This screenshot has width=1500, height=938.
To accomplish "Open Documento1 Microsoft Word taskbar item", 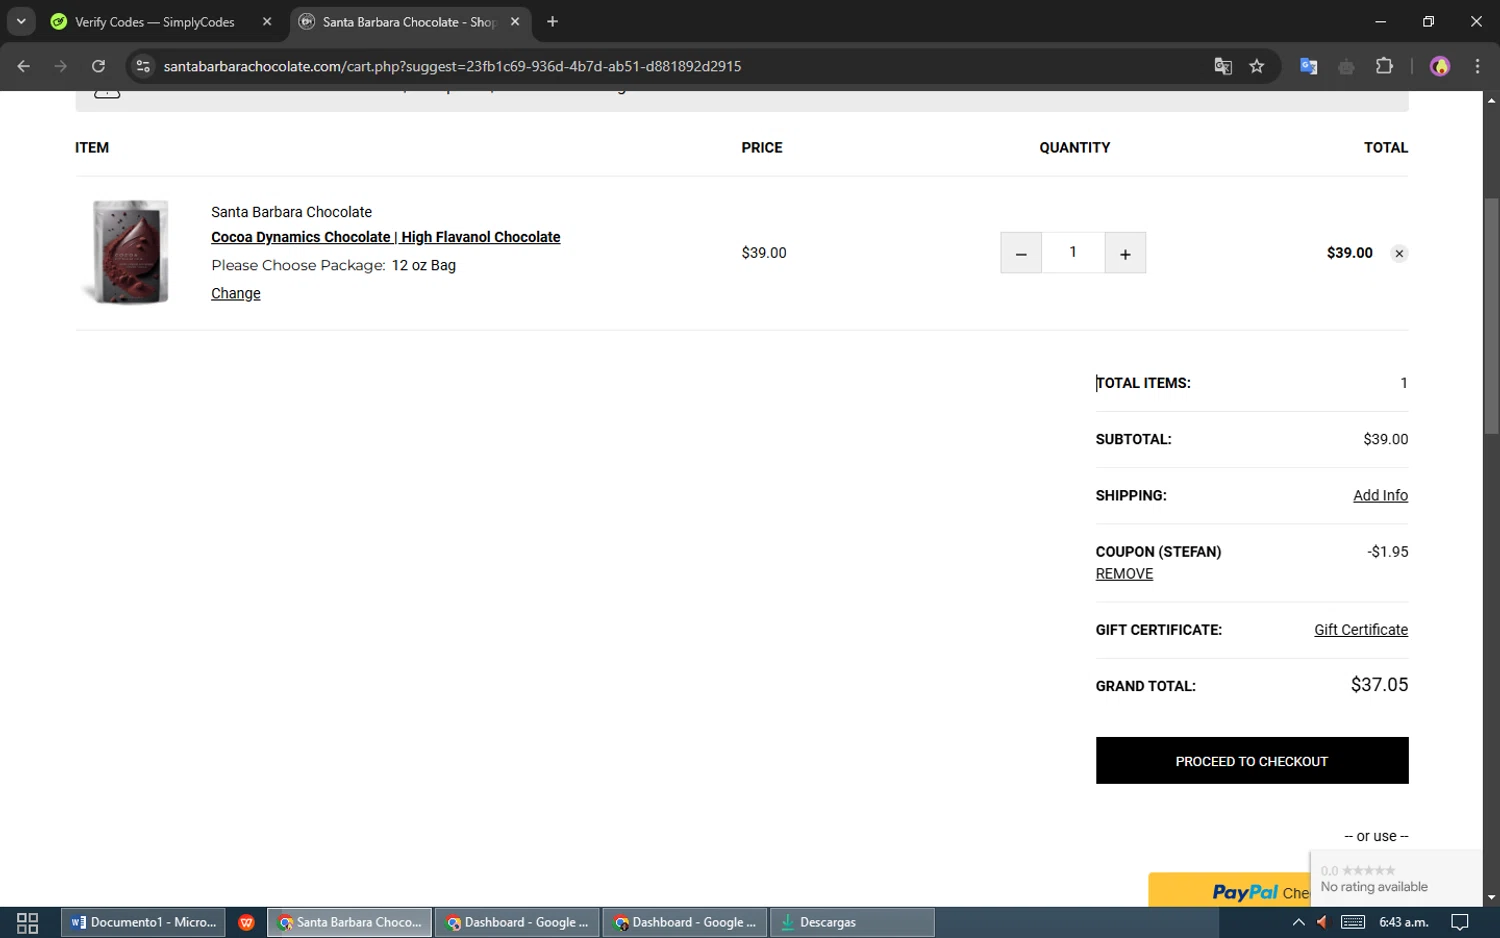I will click(144, 922).
